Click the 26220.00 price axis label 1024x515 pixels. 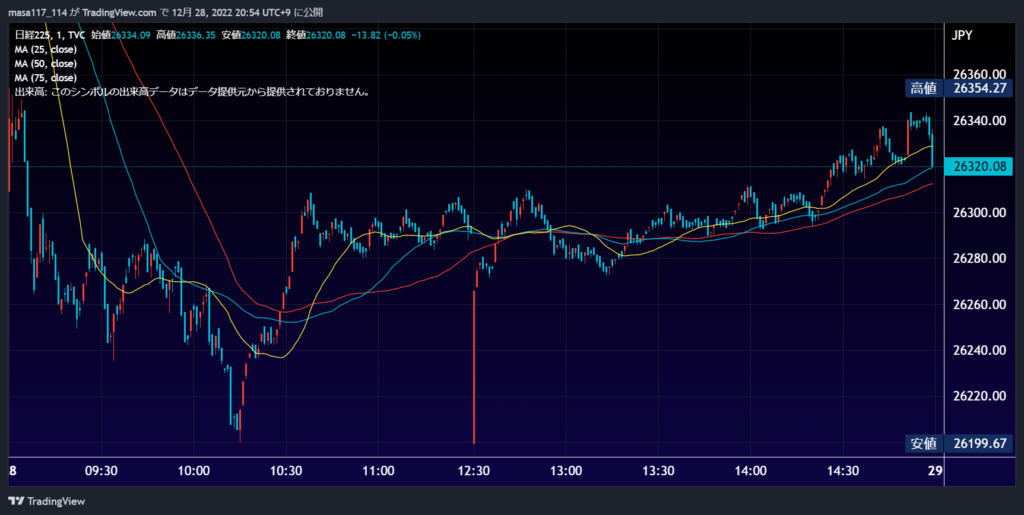tap(978, 396)
